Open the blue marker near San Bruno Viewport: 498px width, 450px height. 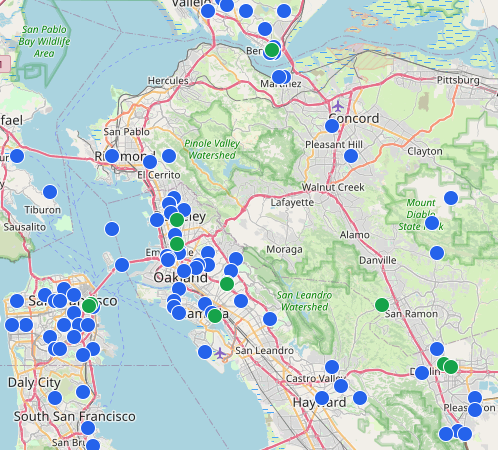[x=93, y=445]
